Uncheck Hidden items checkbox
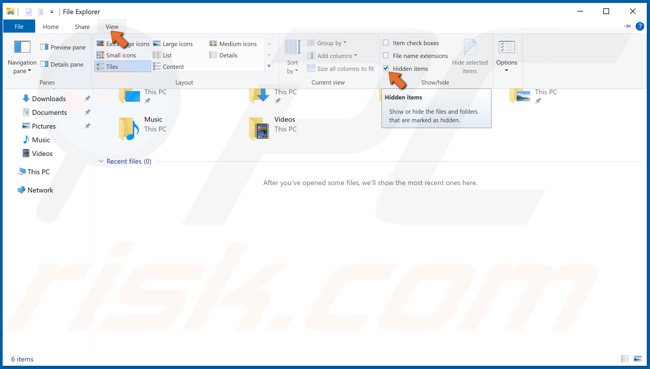Image resolution: width=650 pixels, height=369 pixels. [386, 68]
